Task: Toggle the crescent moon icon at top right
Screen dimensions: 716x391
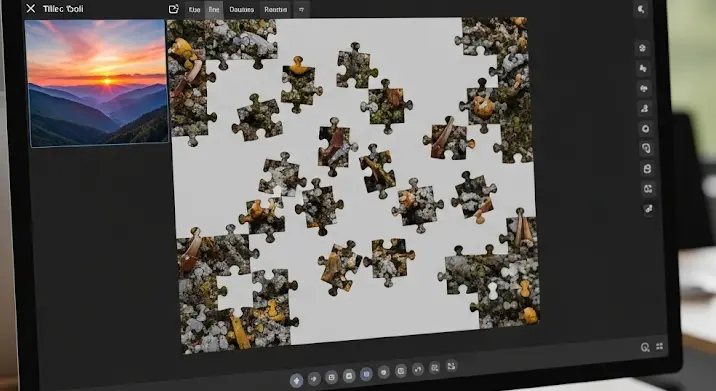Action: pos(641,9)
